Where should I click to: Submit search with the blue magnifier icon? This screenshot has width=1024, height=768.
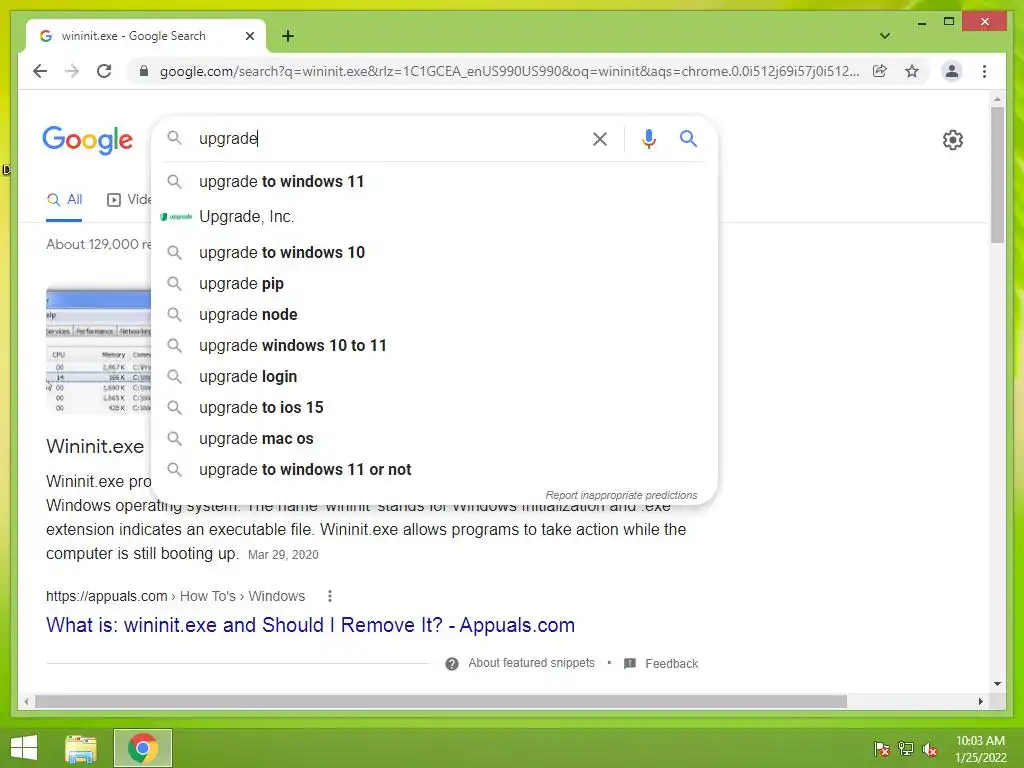pos(688,138)
